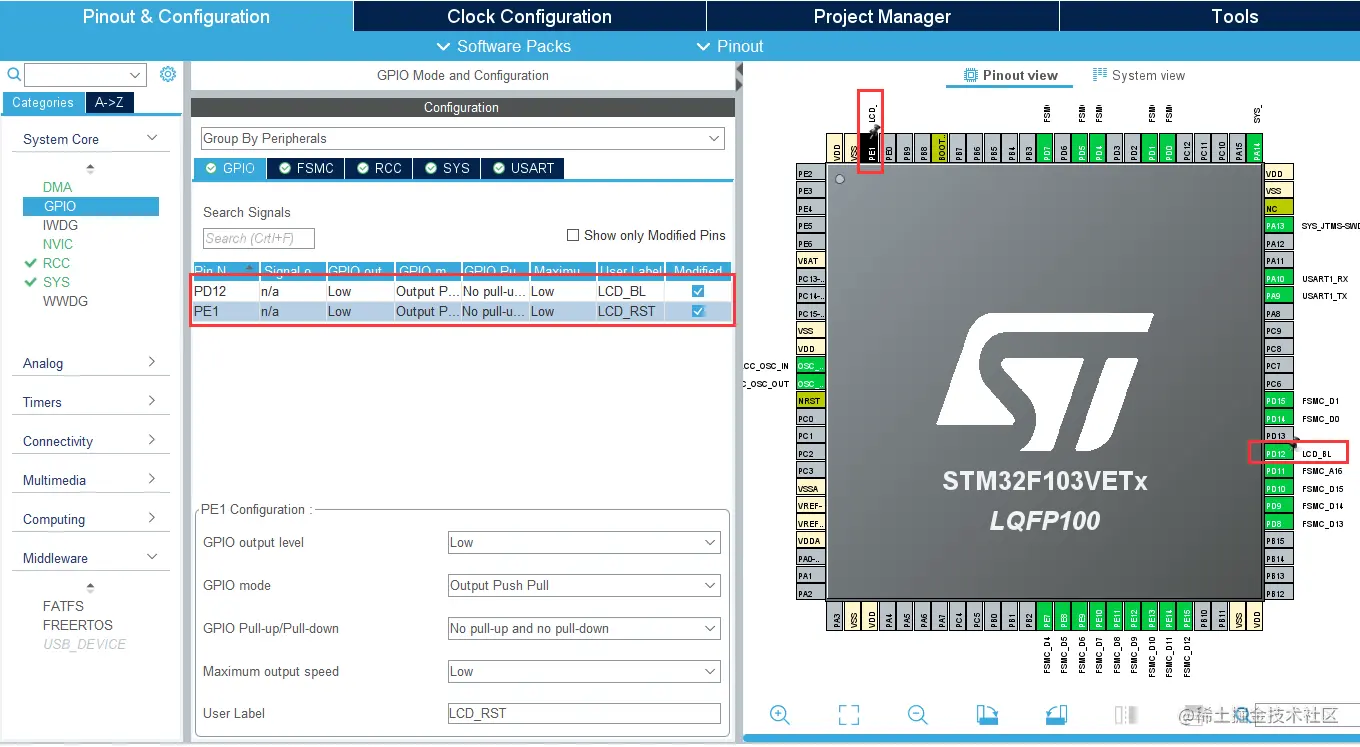Click LCD_BL user label cell

click(x=630, y=291)
